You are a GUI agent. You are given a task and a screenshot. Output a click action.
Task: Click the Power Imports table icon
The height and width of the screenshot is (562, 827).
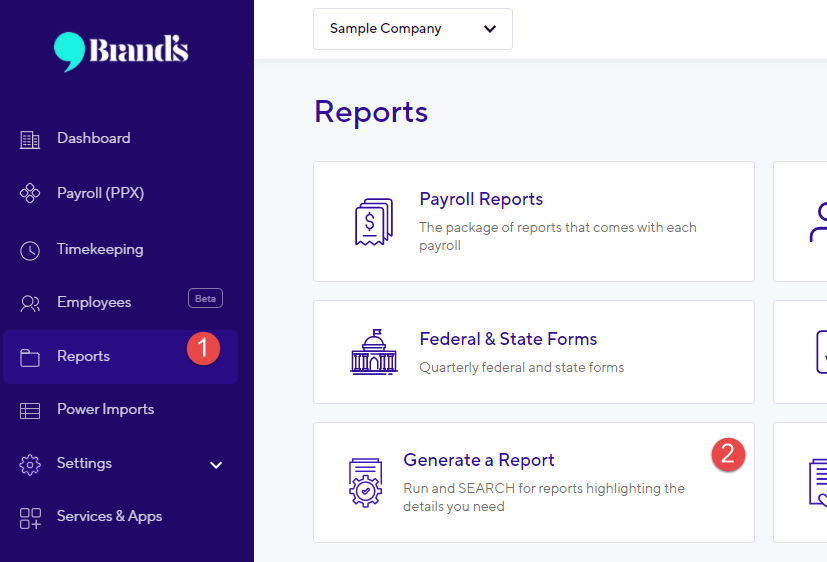30,411
